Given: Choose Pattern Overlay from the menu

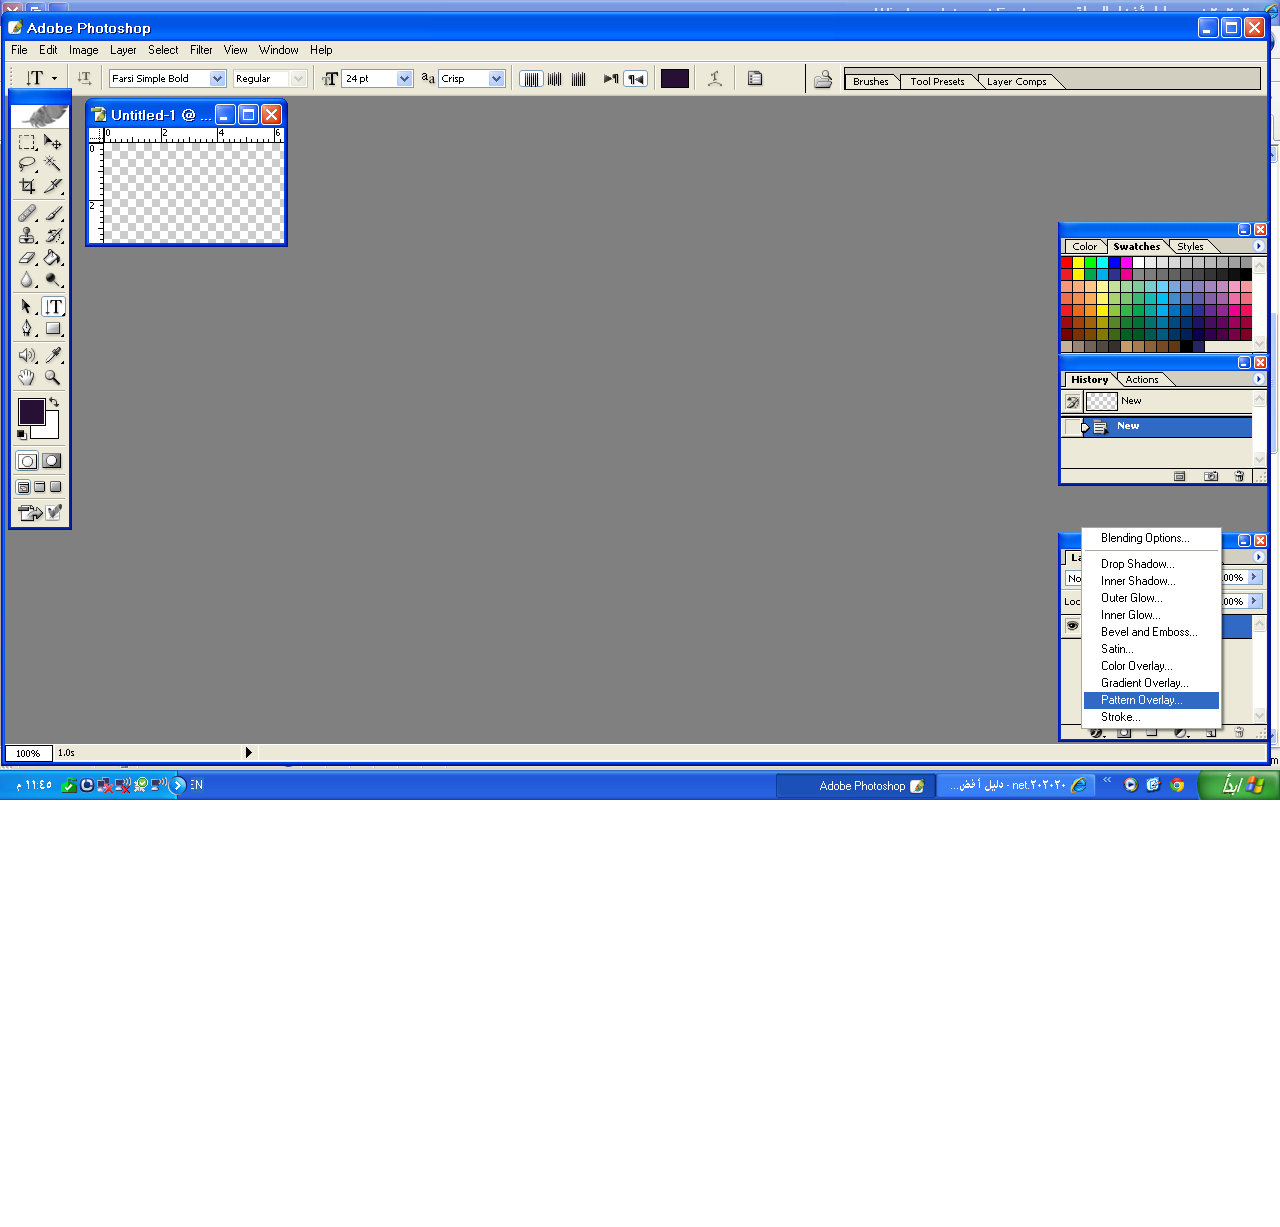Looking at the screenshot, I should [x=1141, y=700].
